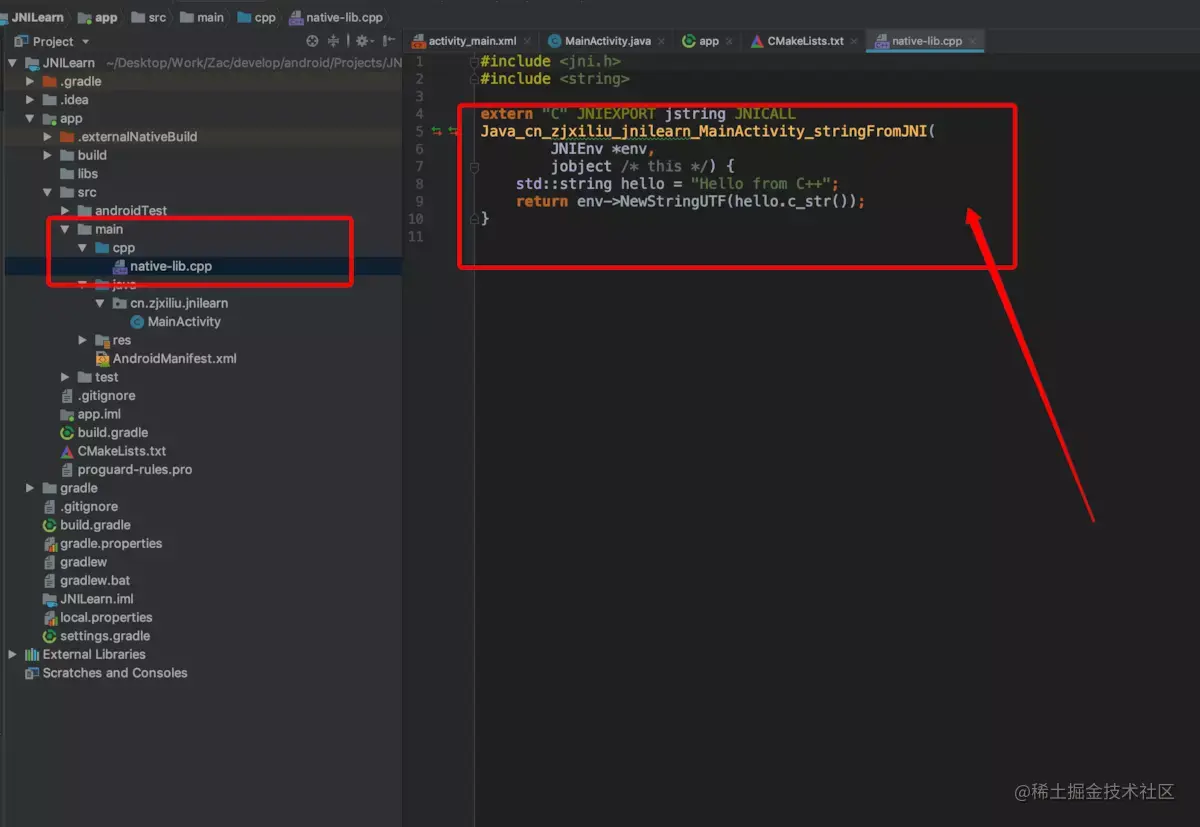Collapse the JNILearn root node arrow
The width and height of the screenshot is (1200, 827).
click(12, 63)
